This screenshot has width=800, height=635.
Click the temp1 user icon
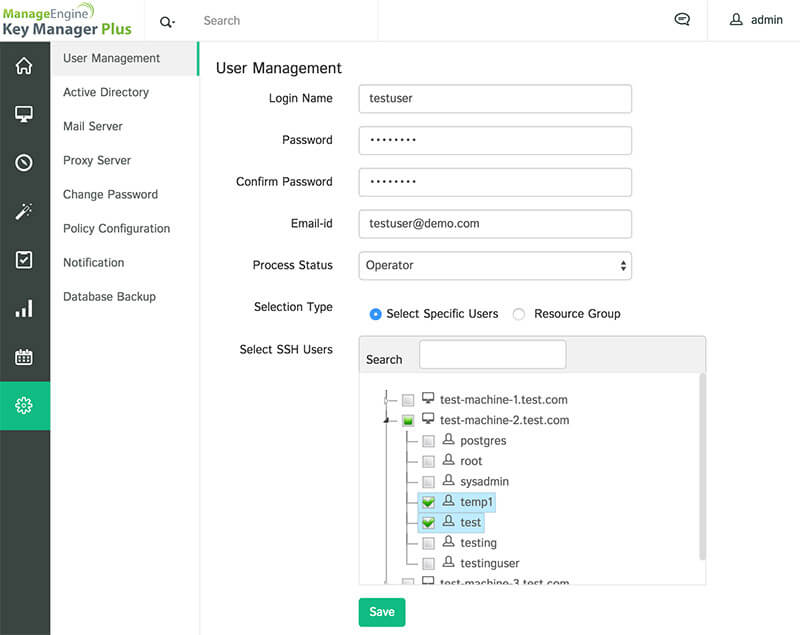click(x=448, y=500)
